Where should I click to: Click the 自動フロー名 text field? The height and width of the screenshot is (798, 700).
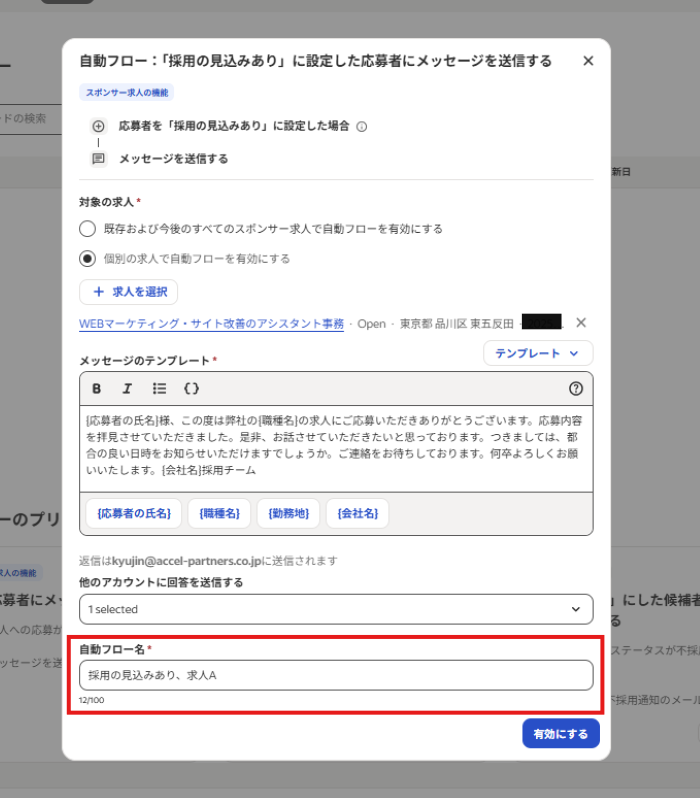336,675
